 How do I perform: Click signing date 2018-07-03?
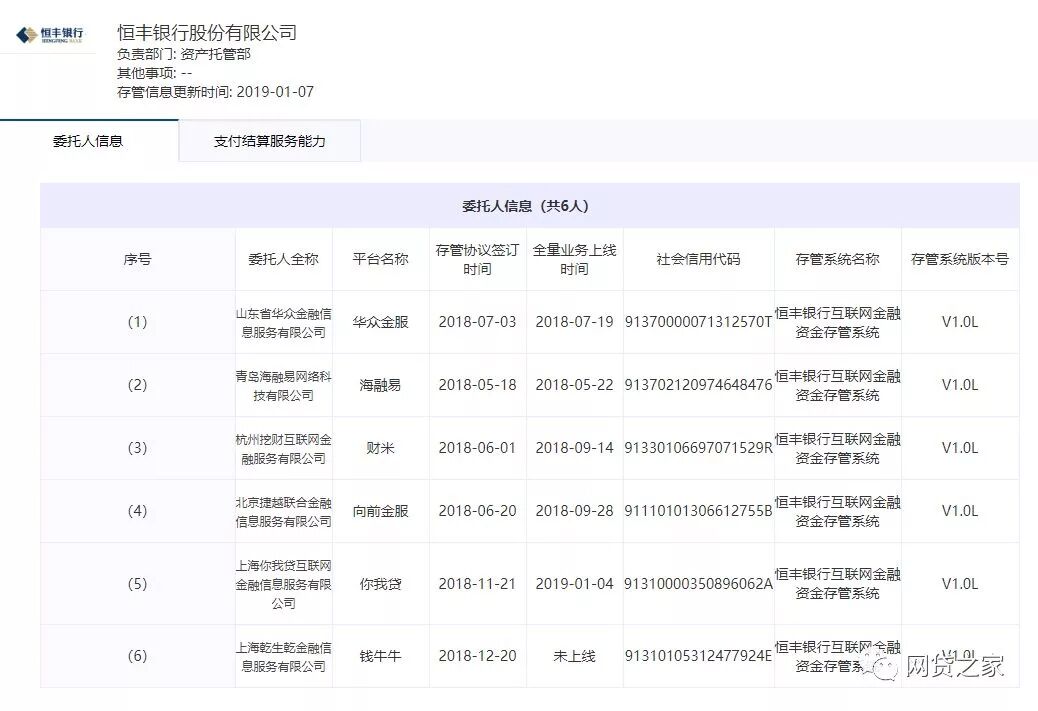tap(477, 322)
